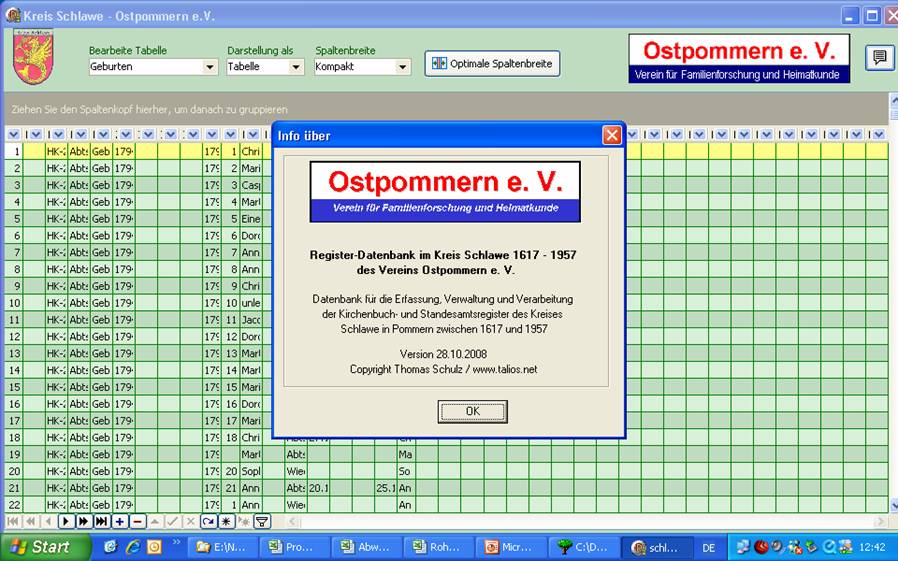
Task: Click the '25.1' date cell in row 21
Action: point(386,488)
